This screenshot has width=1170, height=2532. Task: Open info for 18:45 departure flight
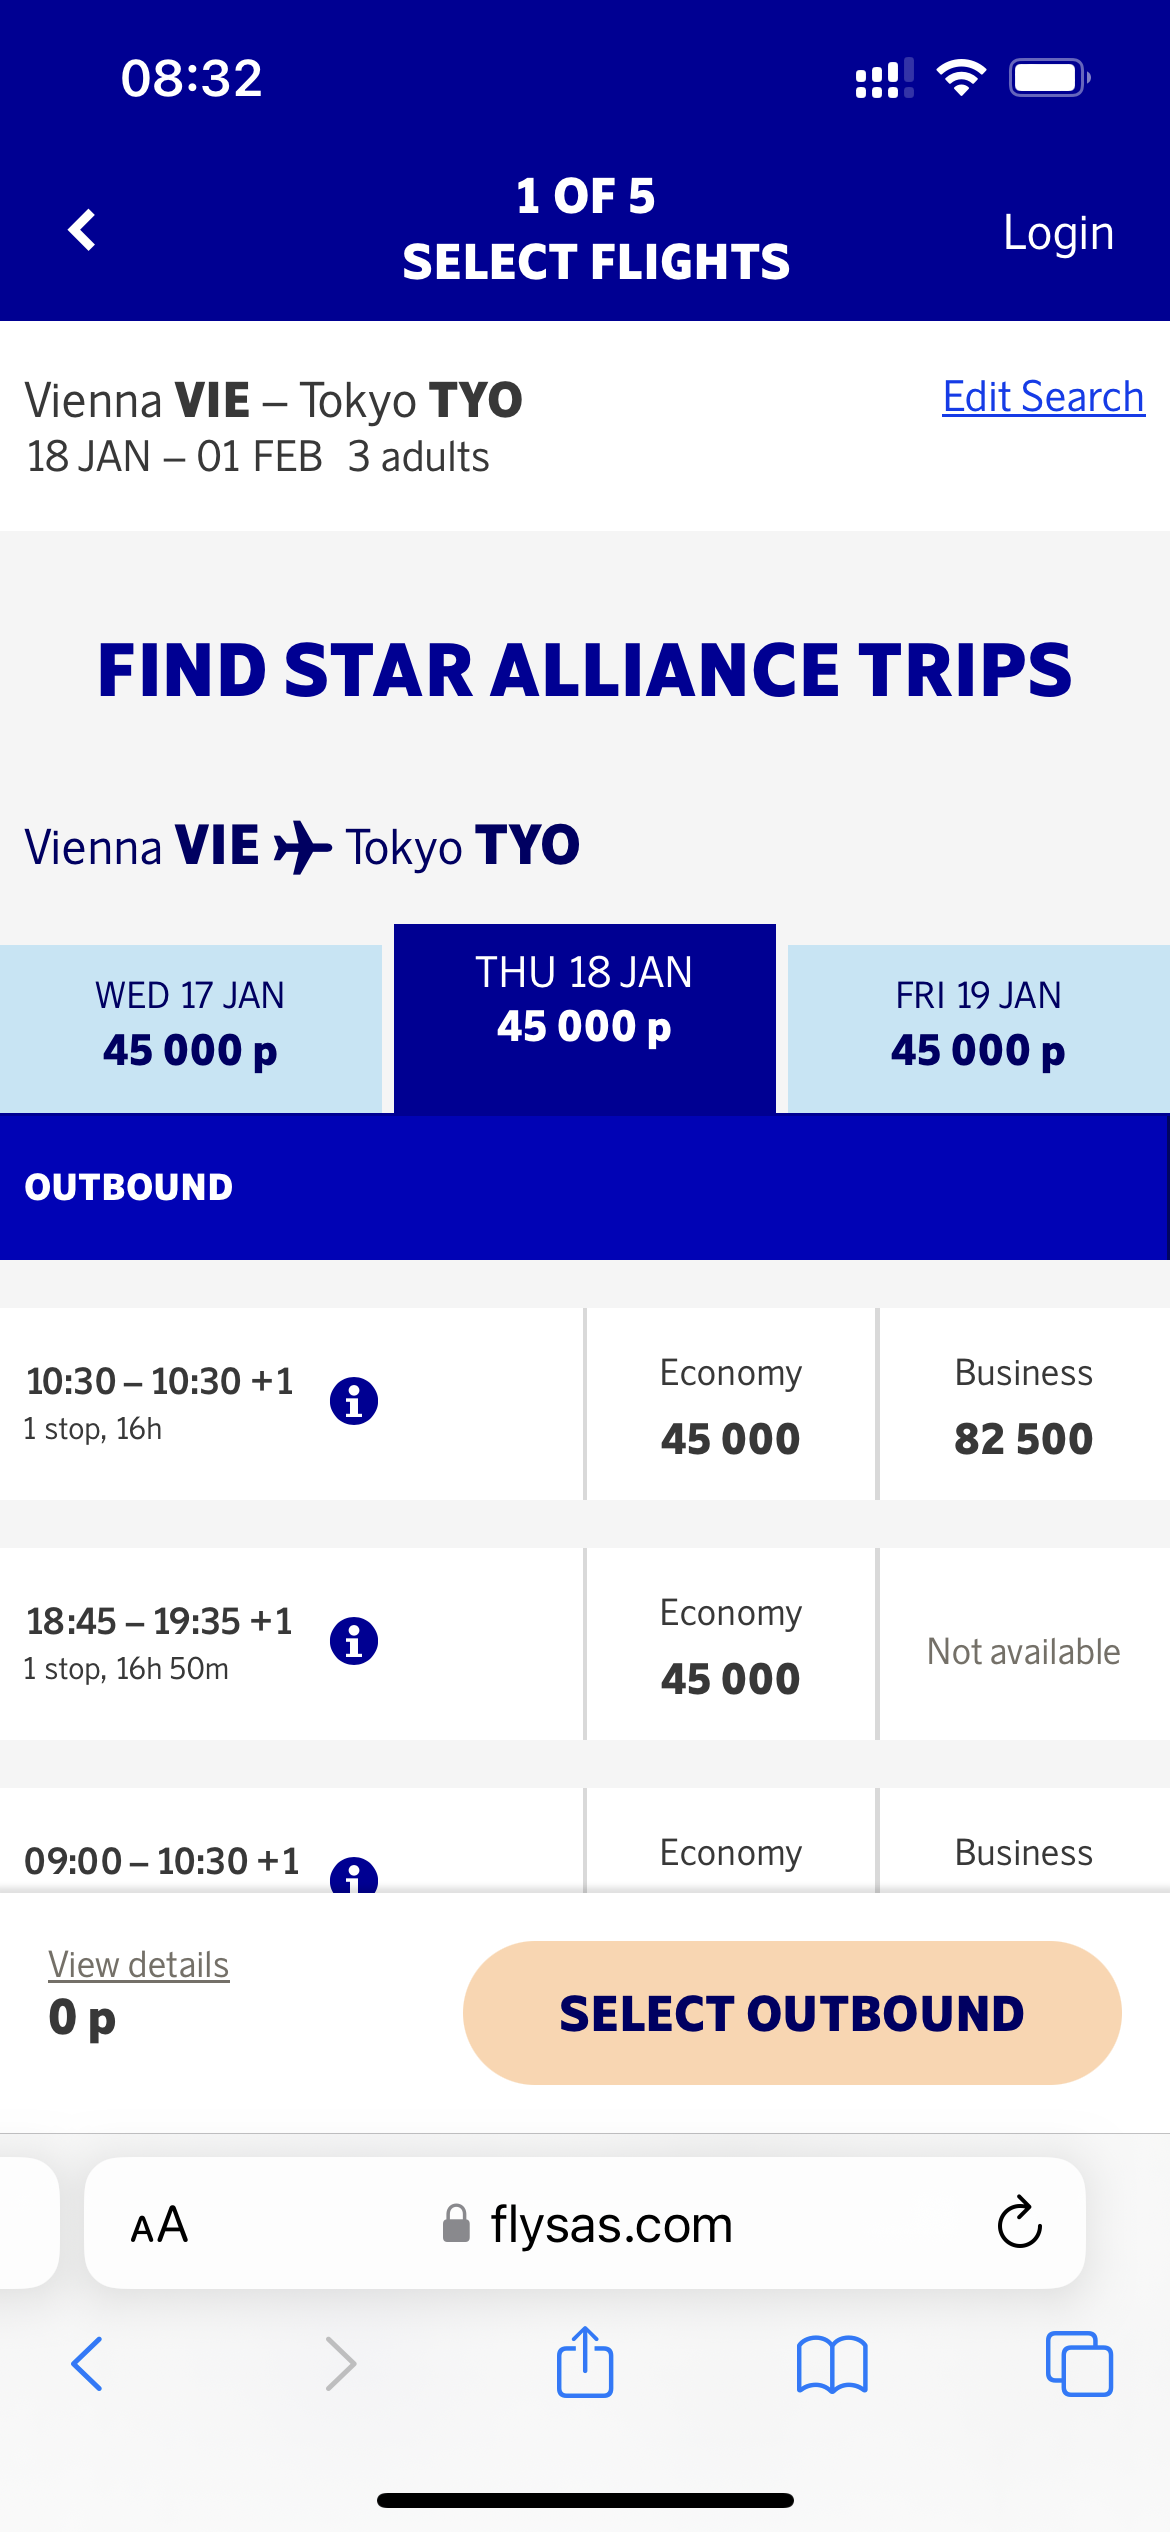pyautogui.click(x=354, y=1640)
